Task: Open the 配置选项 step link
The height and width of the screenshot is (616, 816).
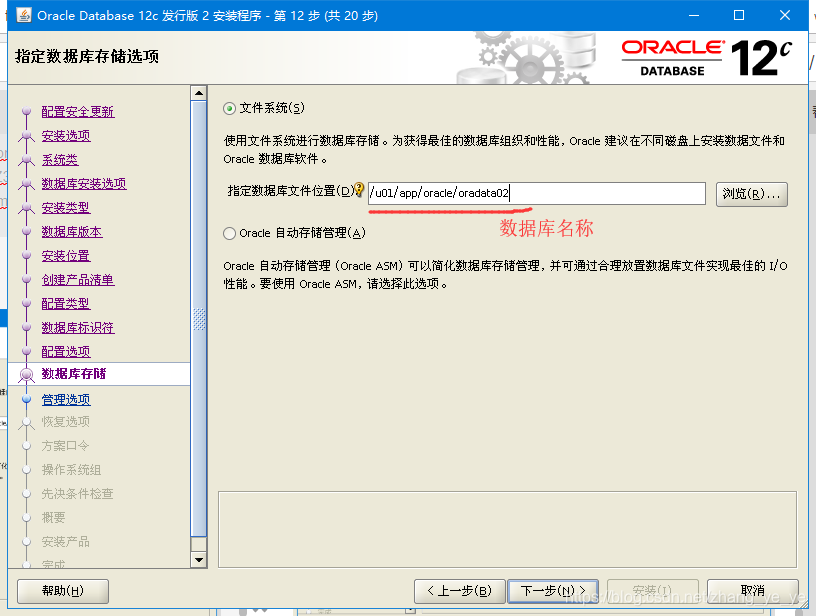Action: click(x=66, y=351)
